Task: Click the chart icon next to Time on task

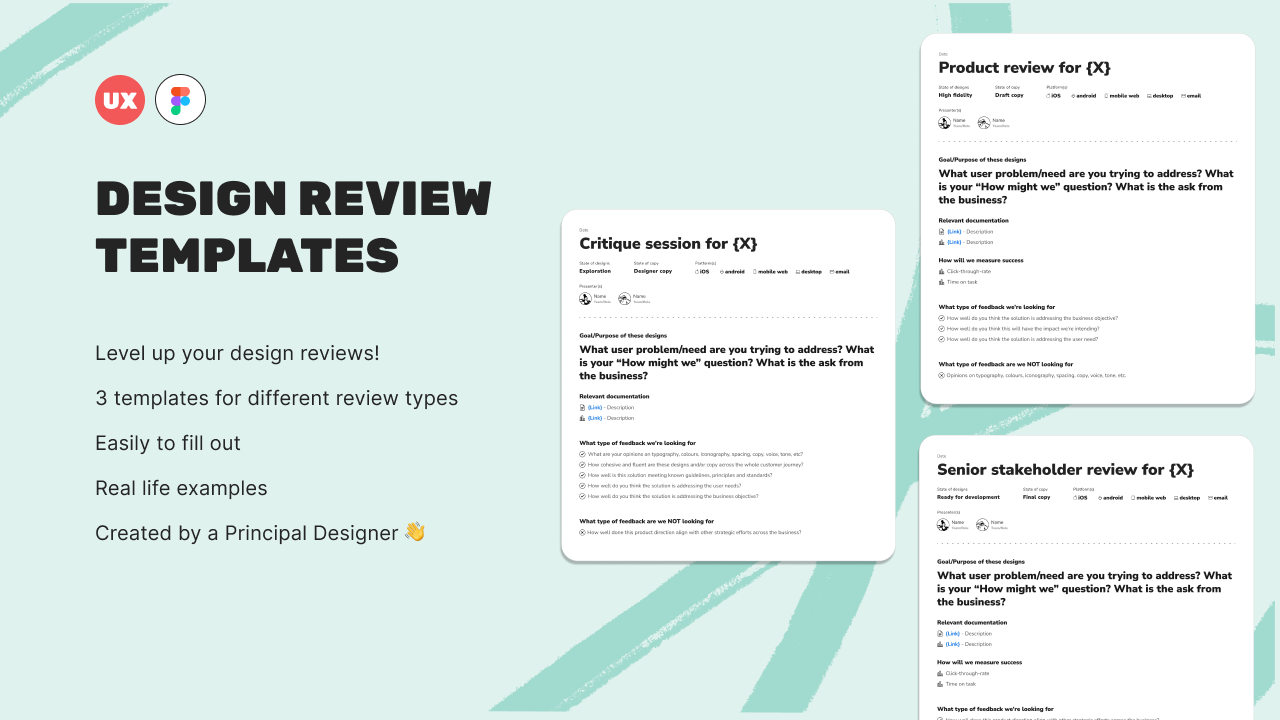Action: 941,282
